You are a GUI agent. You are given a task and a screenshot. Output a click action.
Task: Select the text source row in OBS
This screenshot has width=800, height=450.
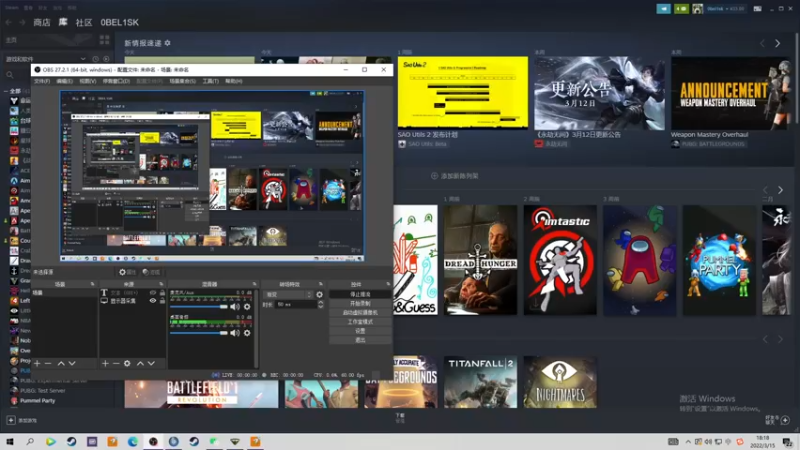pos(133,293)
